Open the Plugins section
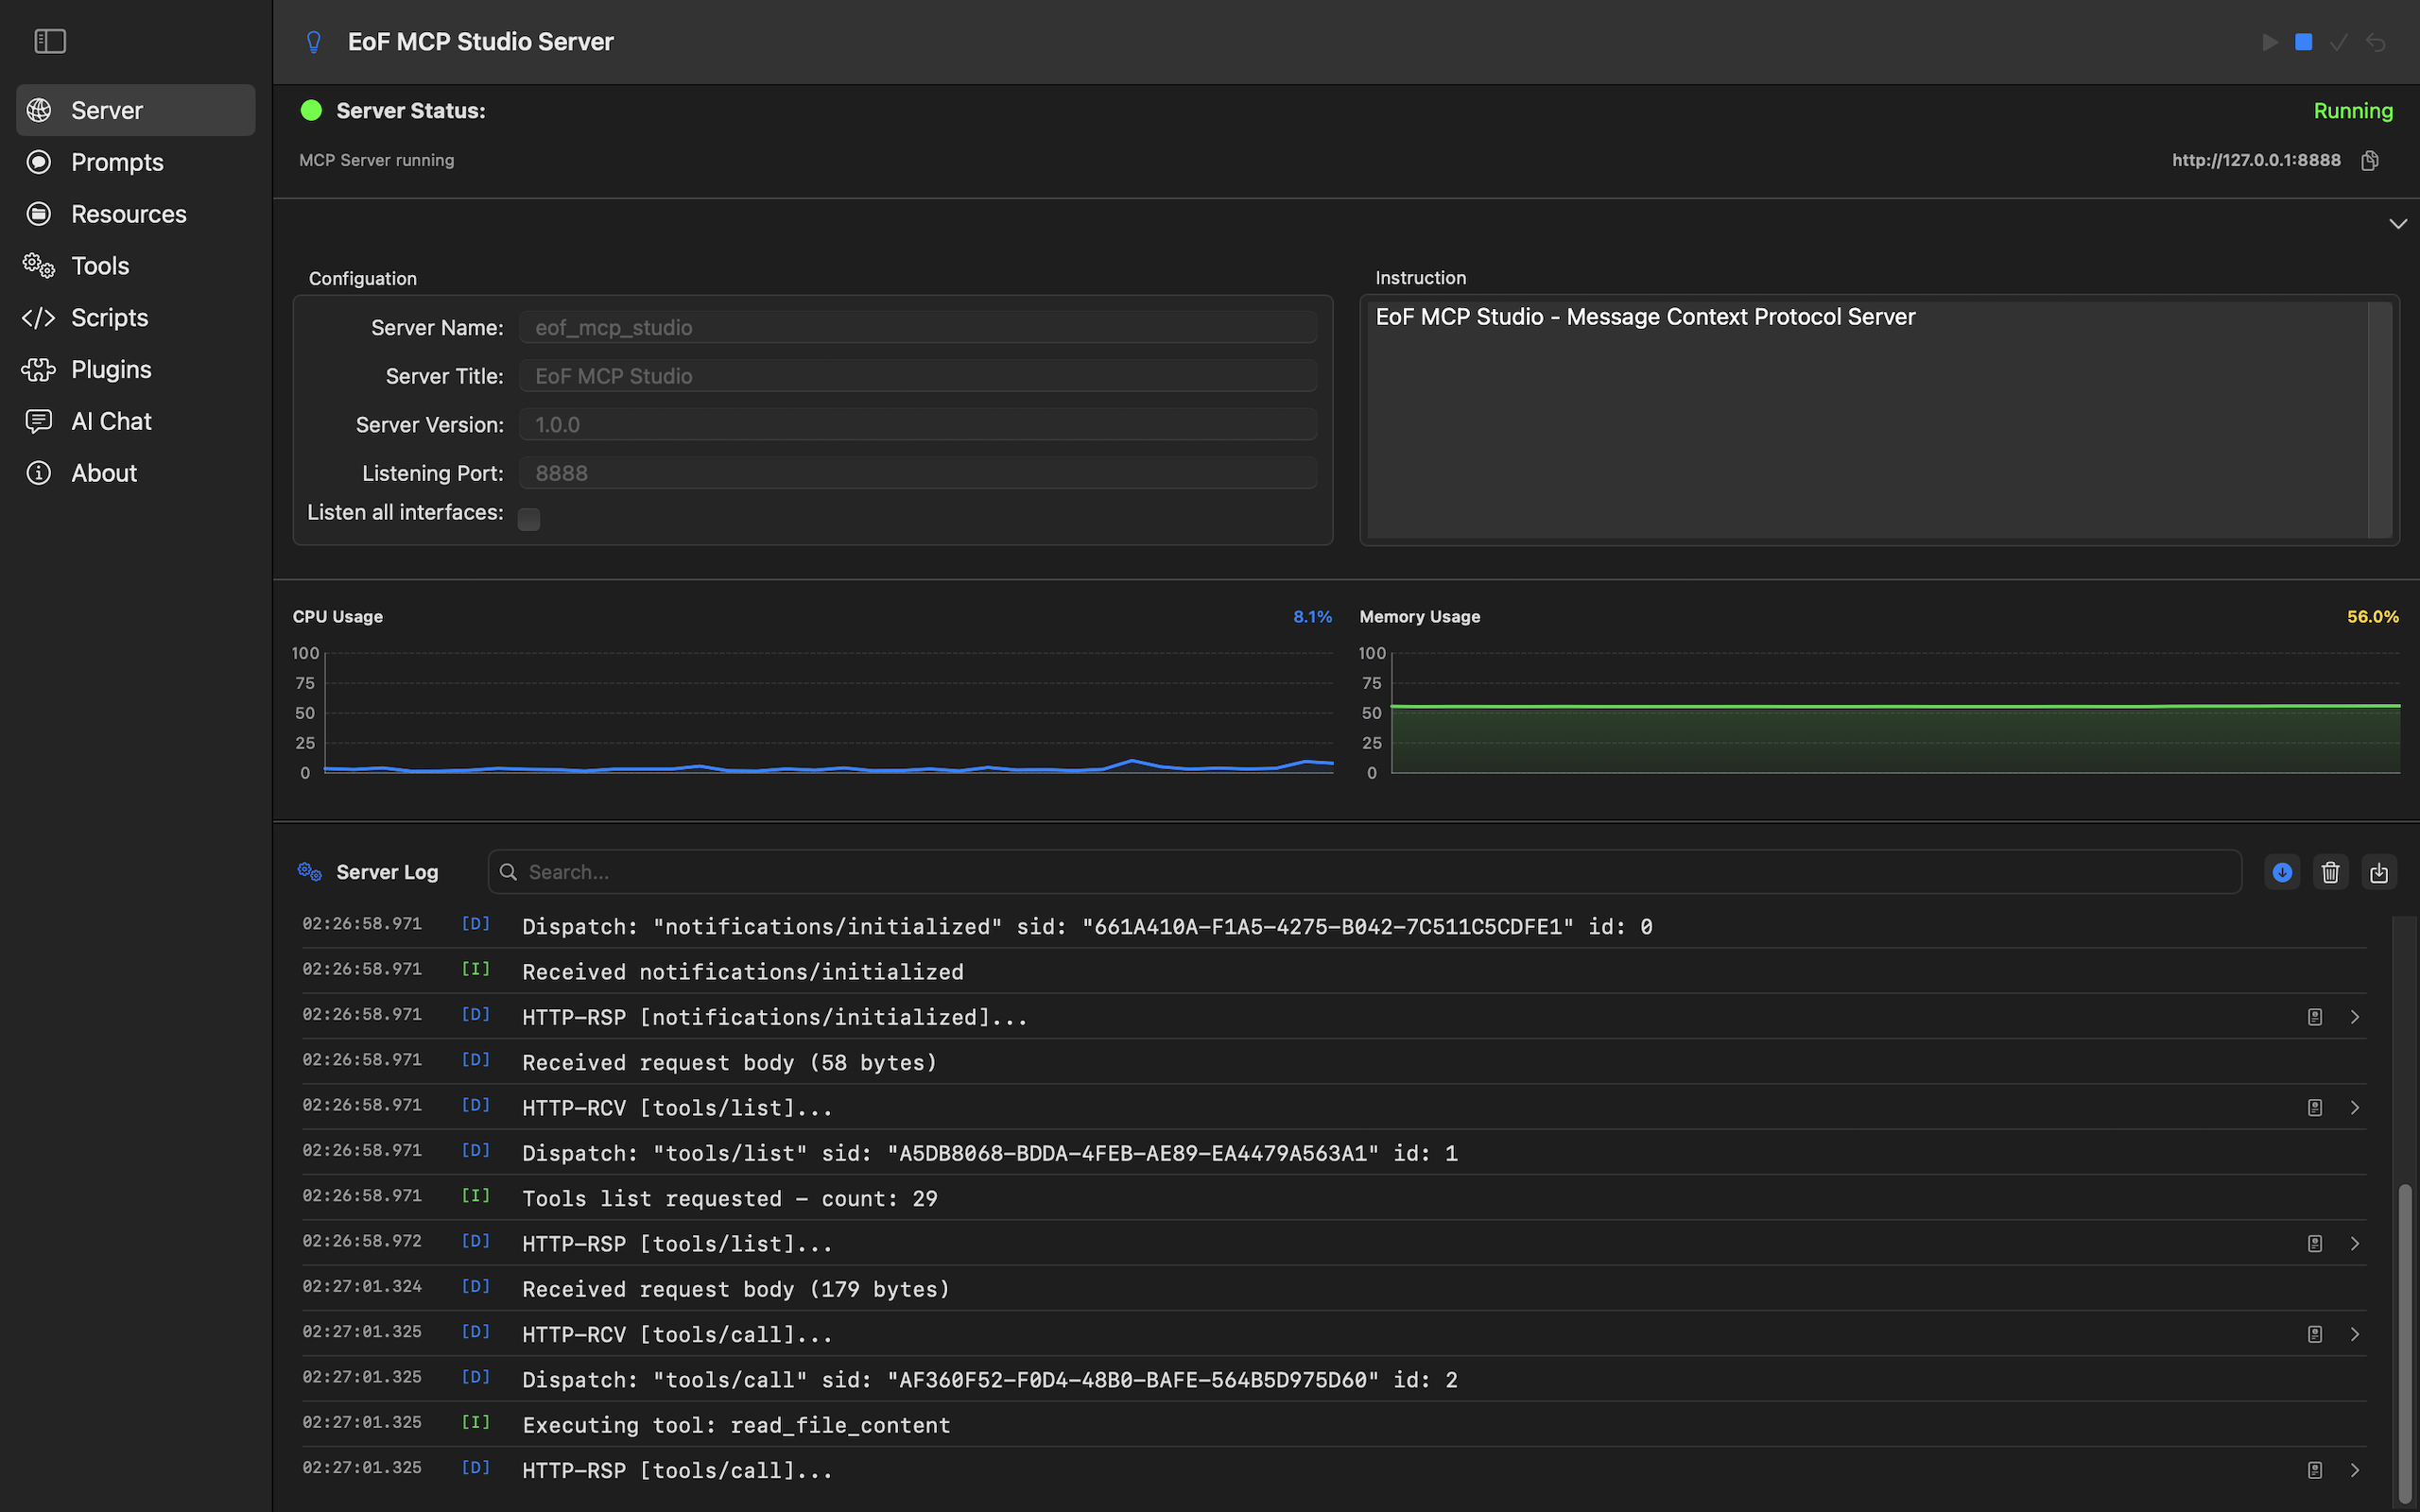2420x1512 pixels. pos(136,370)
